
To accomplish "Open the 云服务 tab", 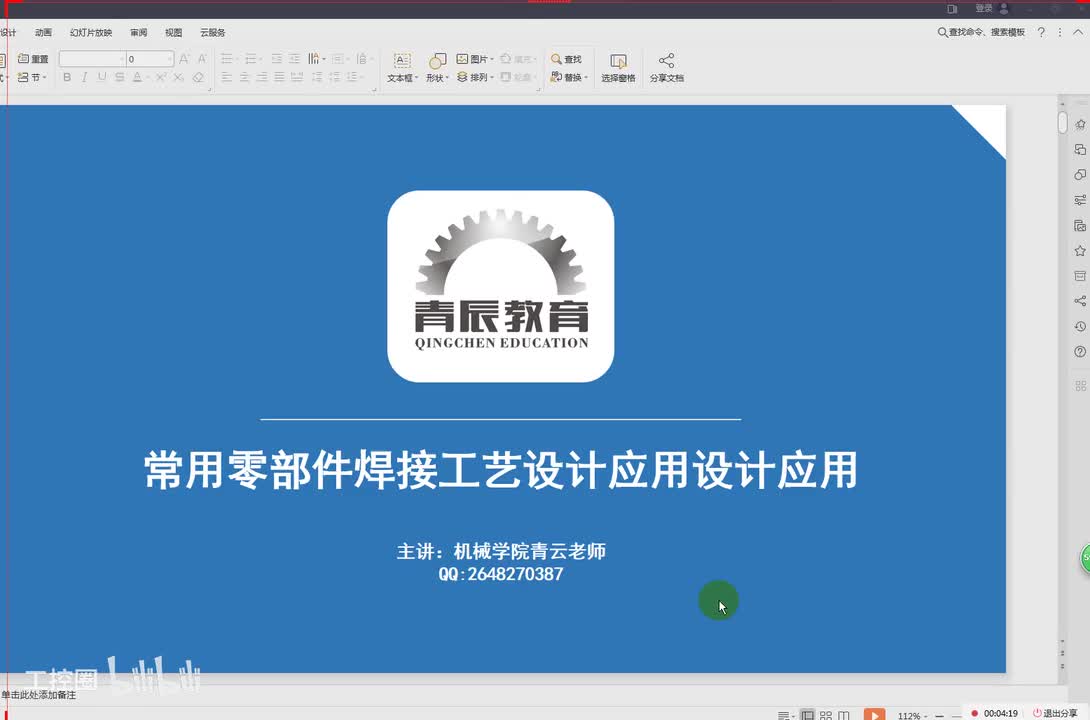I will pos(212,33).
